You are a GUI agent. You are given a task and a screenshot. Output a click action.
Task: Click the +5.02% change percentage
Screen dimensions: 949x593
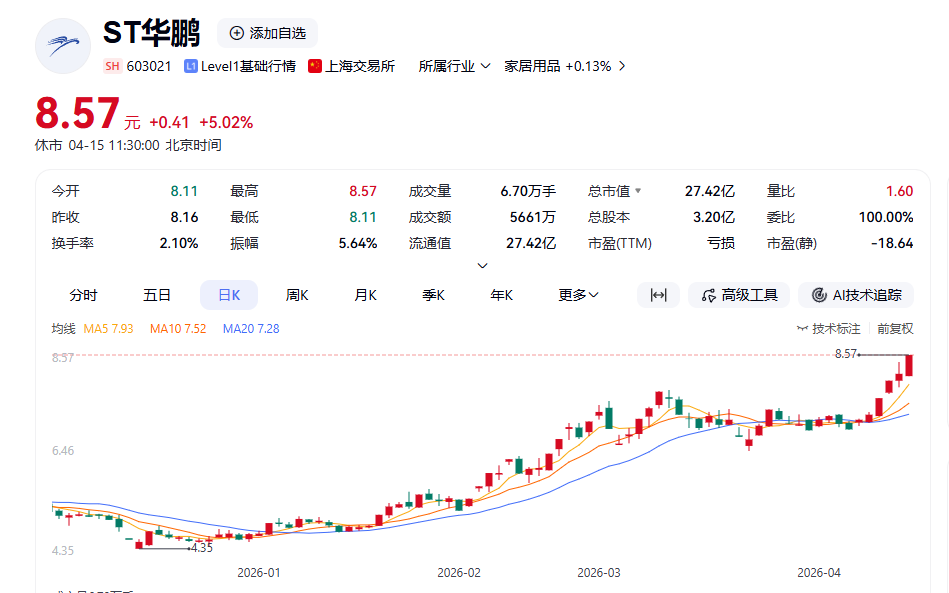tap(226, 122)
